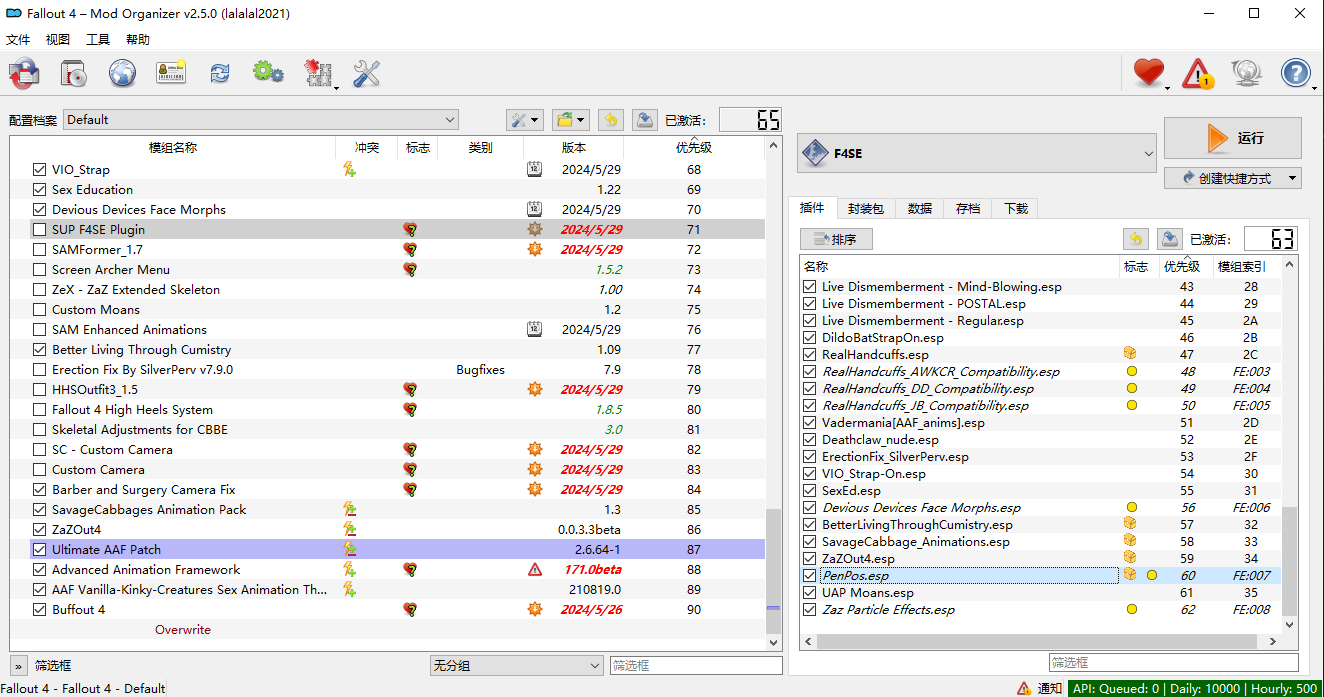This screenshot has height=697, width=1324.
Task: Click the mod list create backup icon
Action: pos(645,120)
